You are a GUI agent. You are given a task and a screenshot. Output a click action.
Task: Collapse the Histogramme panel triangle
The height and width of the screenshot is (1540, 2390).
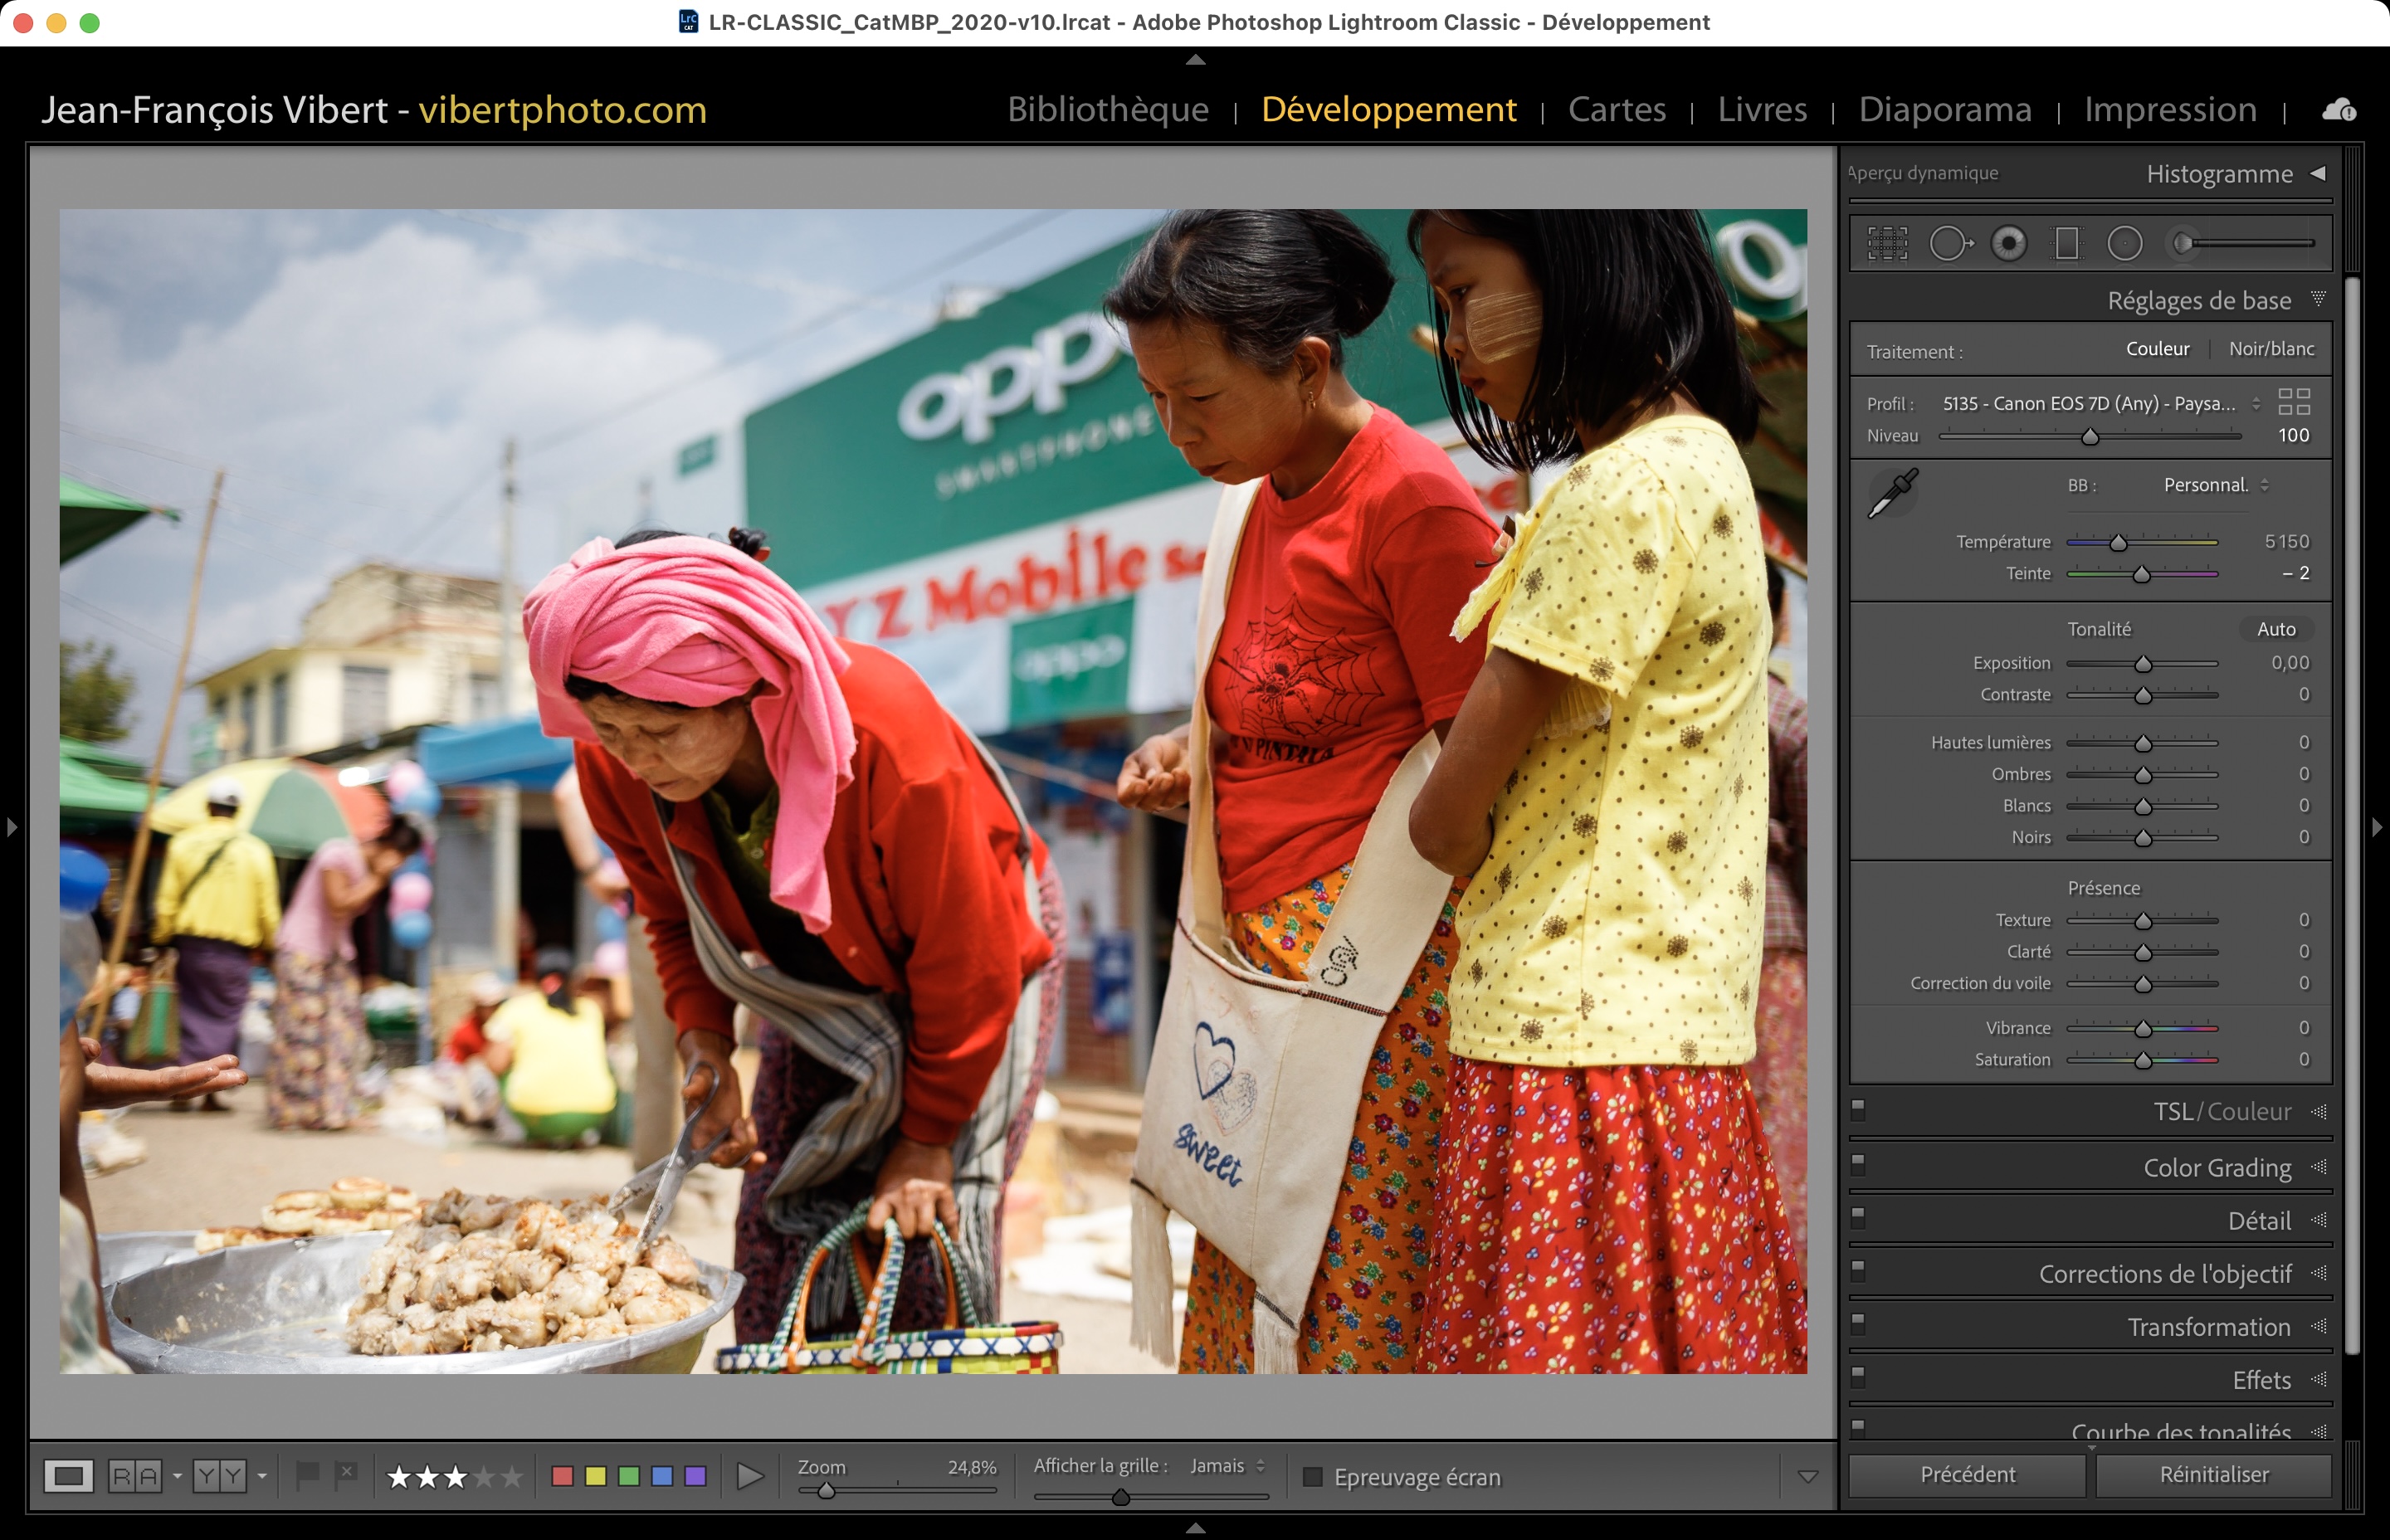click(x=2318, y=173)
